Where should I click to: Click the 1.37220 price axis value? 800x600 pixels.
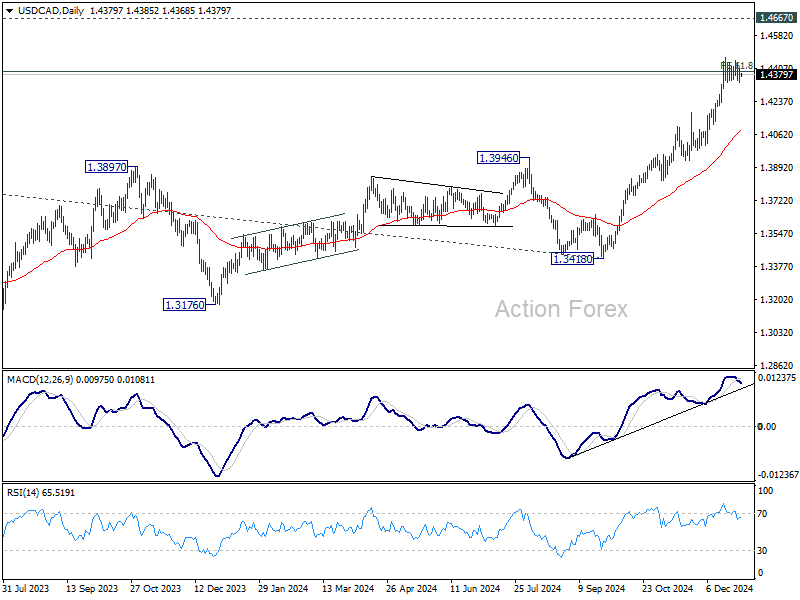(x=777, y=201)
